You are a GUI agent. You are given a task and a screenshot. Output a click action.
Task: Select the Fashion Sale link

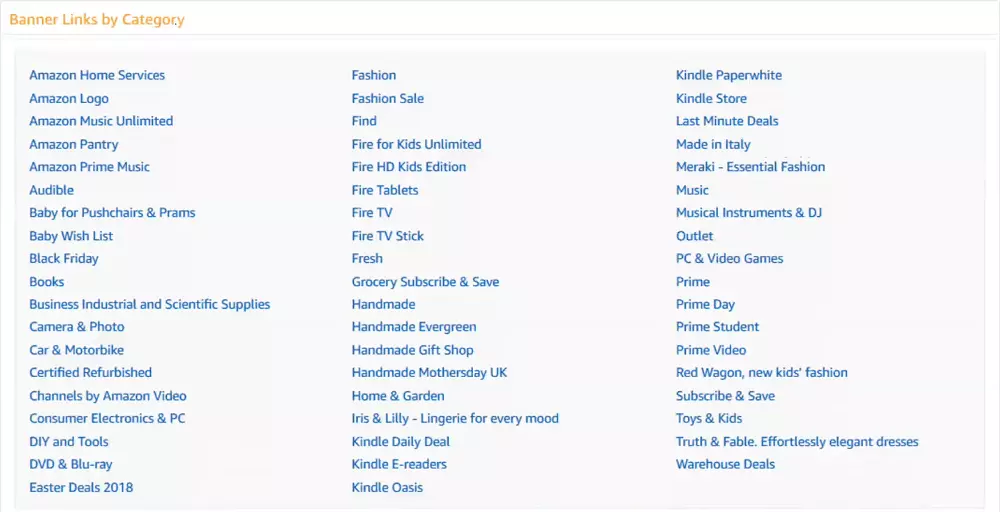[x=388, y=98]
